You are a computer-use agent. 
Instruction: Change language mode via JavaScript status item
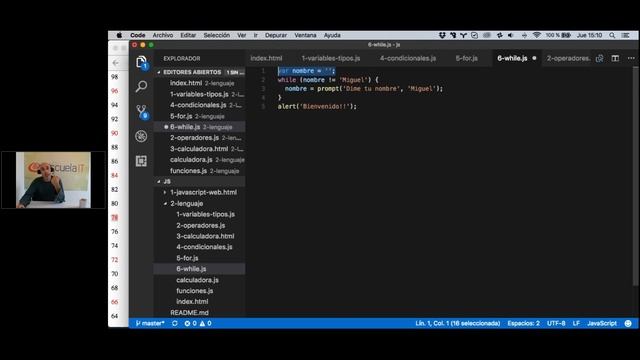pyautogui.click(x=602, y=323)
